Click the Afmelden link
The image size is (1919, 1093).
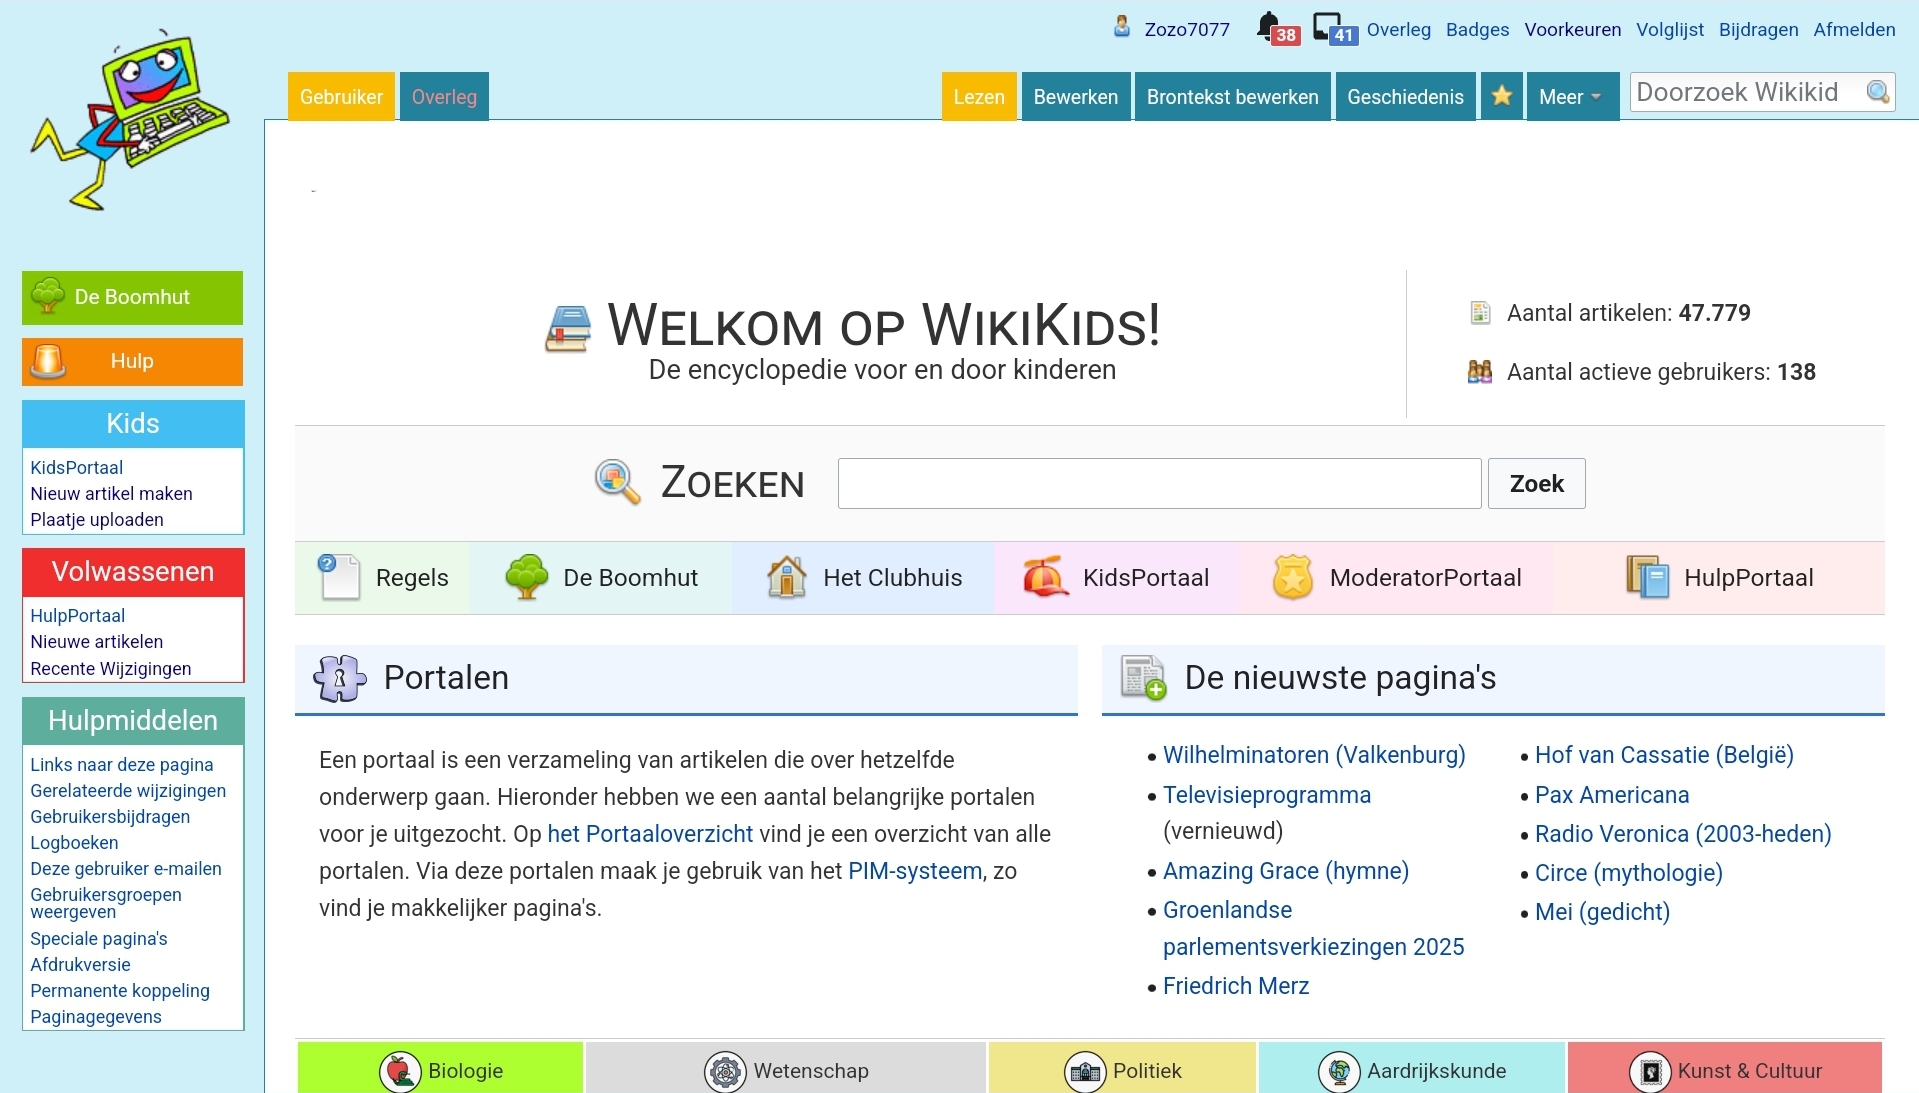tap(1854, 29)
